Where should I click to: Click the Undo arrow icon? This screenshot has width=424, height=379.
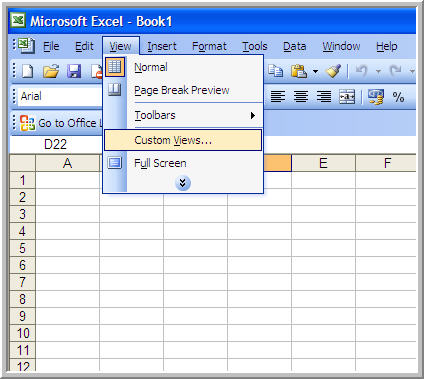point(362,71)
